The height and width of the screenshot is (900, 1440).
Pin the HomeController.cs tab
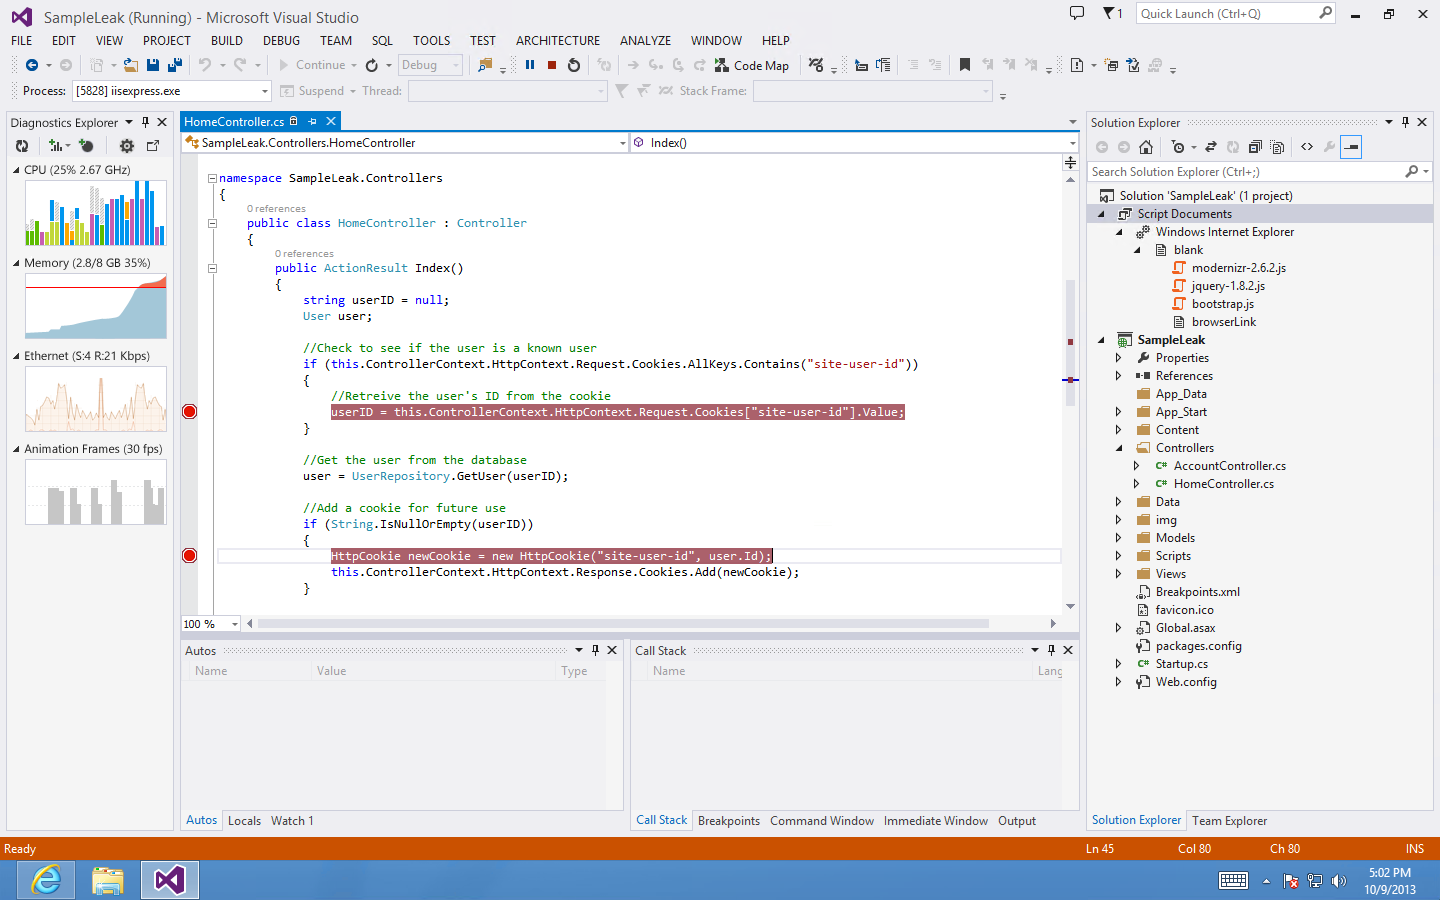click(x=312, y=121)
